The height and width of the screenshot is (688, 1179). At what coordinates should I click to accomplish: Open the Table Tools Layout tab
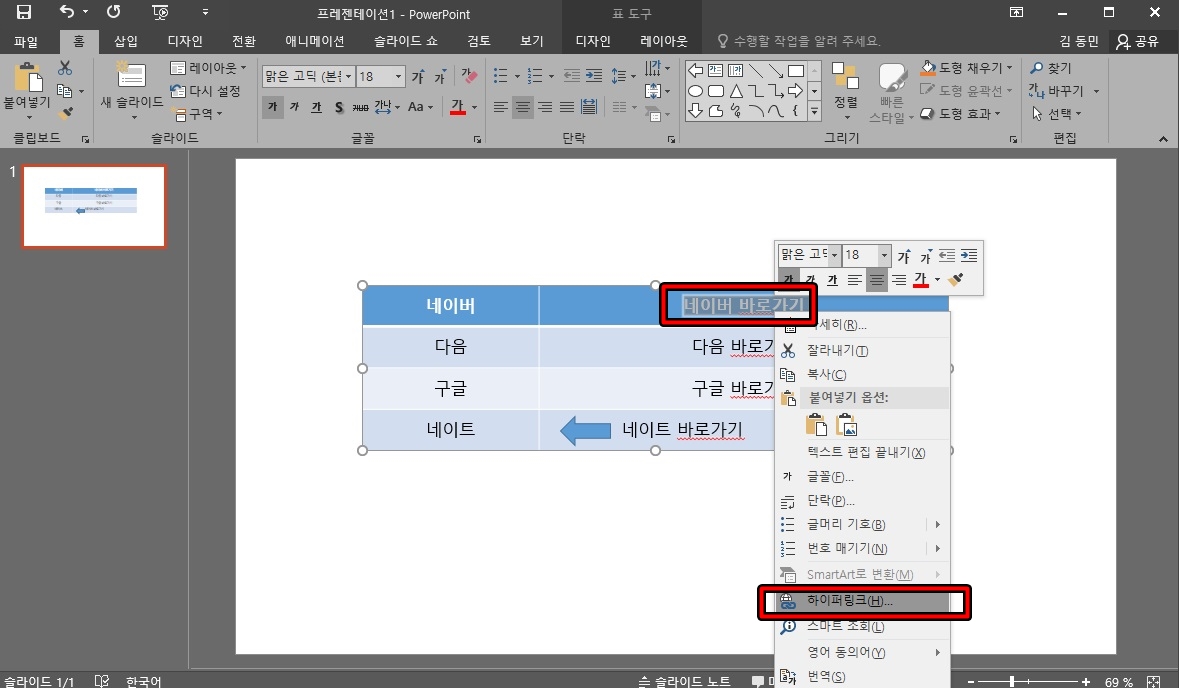click(x=664, y=41)
